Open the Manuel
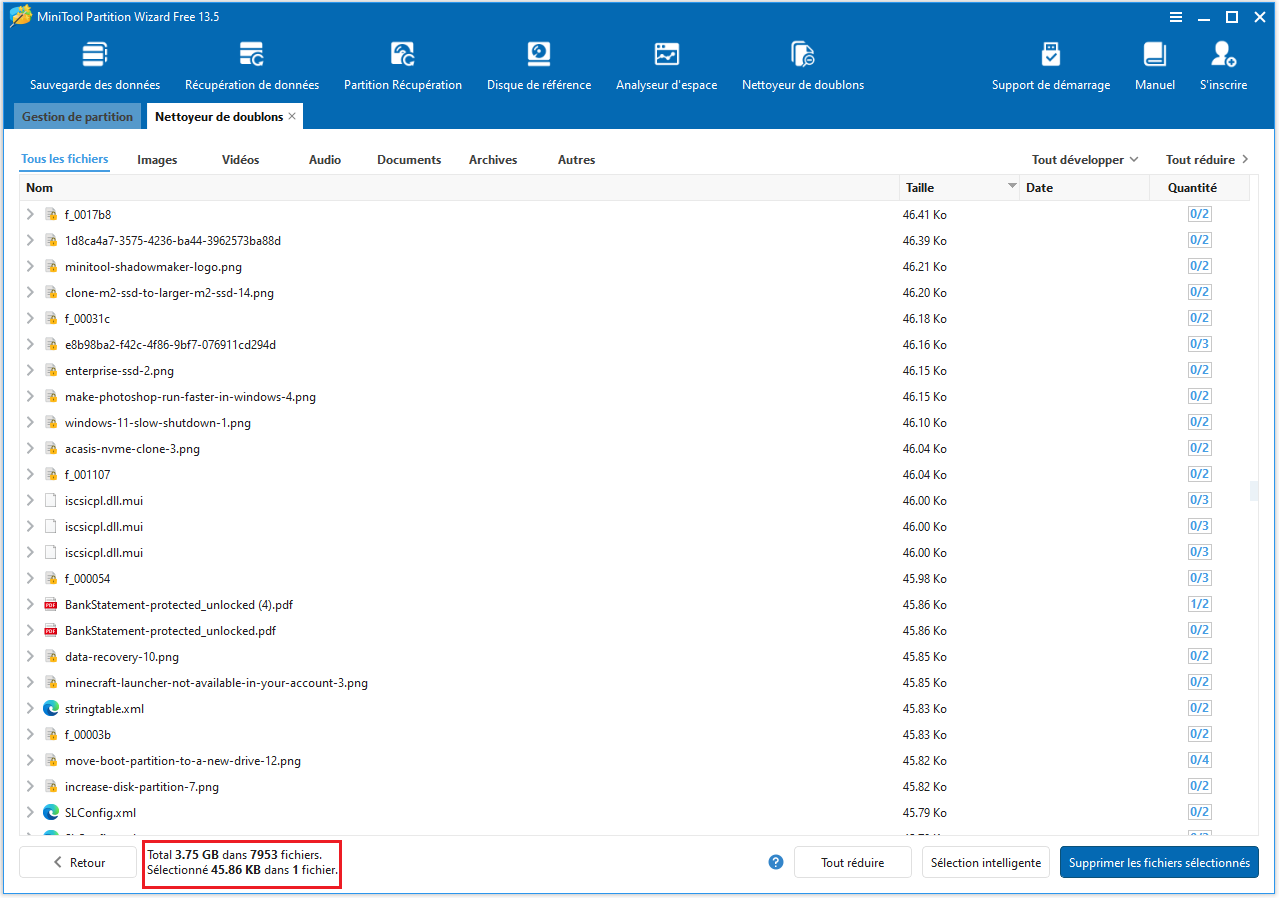1282x899 pixels. [x=1154, y=63]
